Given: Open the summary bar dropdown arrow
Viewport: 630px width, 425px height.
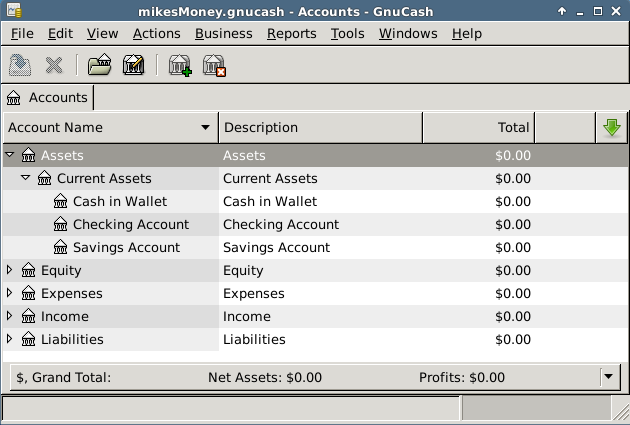Looking at the screenshot, I should coord(608,377).
